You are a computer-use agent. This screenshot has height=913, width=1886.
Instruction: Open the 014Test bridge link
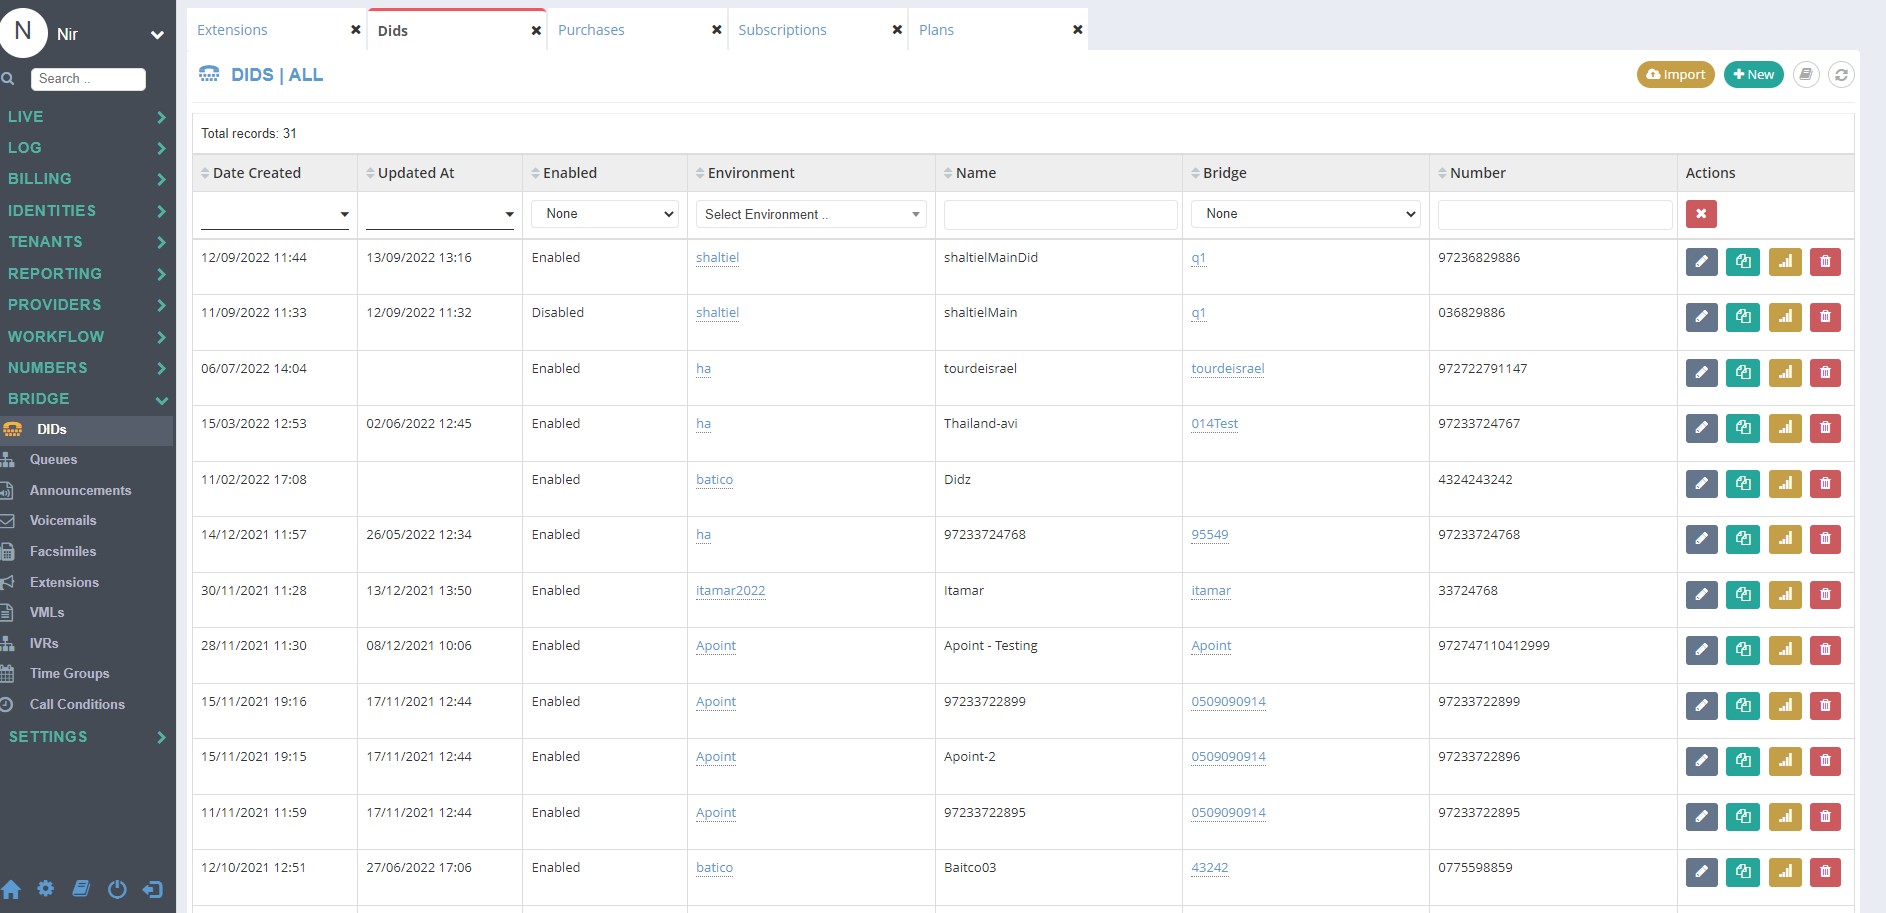click(x=1214, y=424)
